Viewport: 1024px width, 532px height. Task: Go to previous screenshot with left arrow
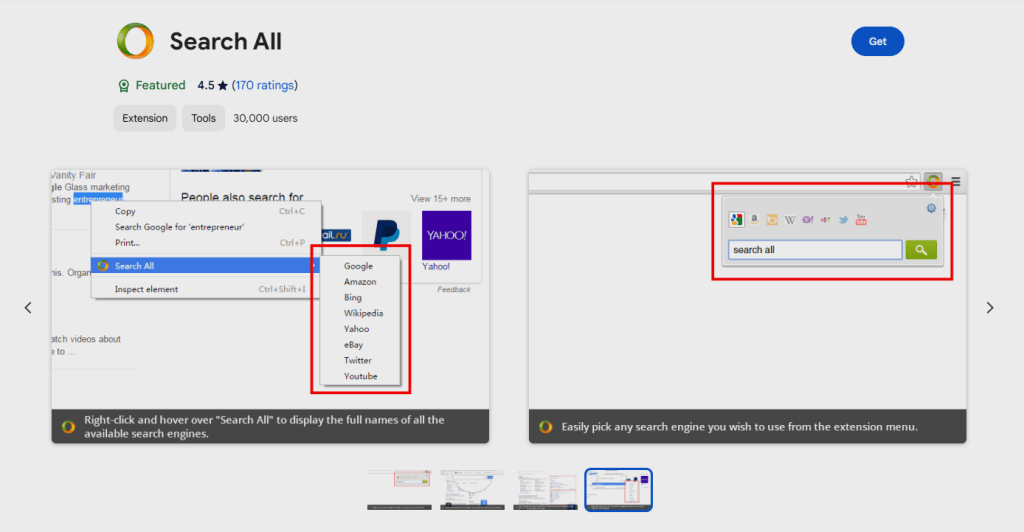coord(28,308)
